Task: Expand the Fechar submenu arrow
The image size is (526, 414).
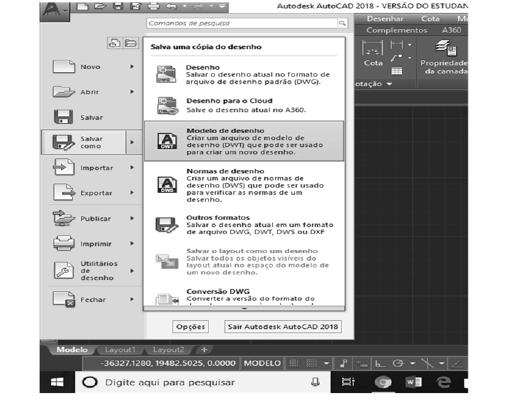Action: (x=132, y=299)
